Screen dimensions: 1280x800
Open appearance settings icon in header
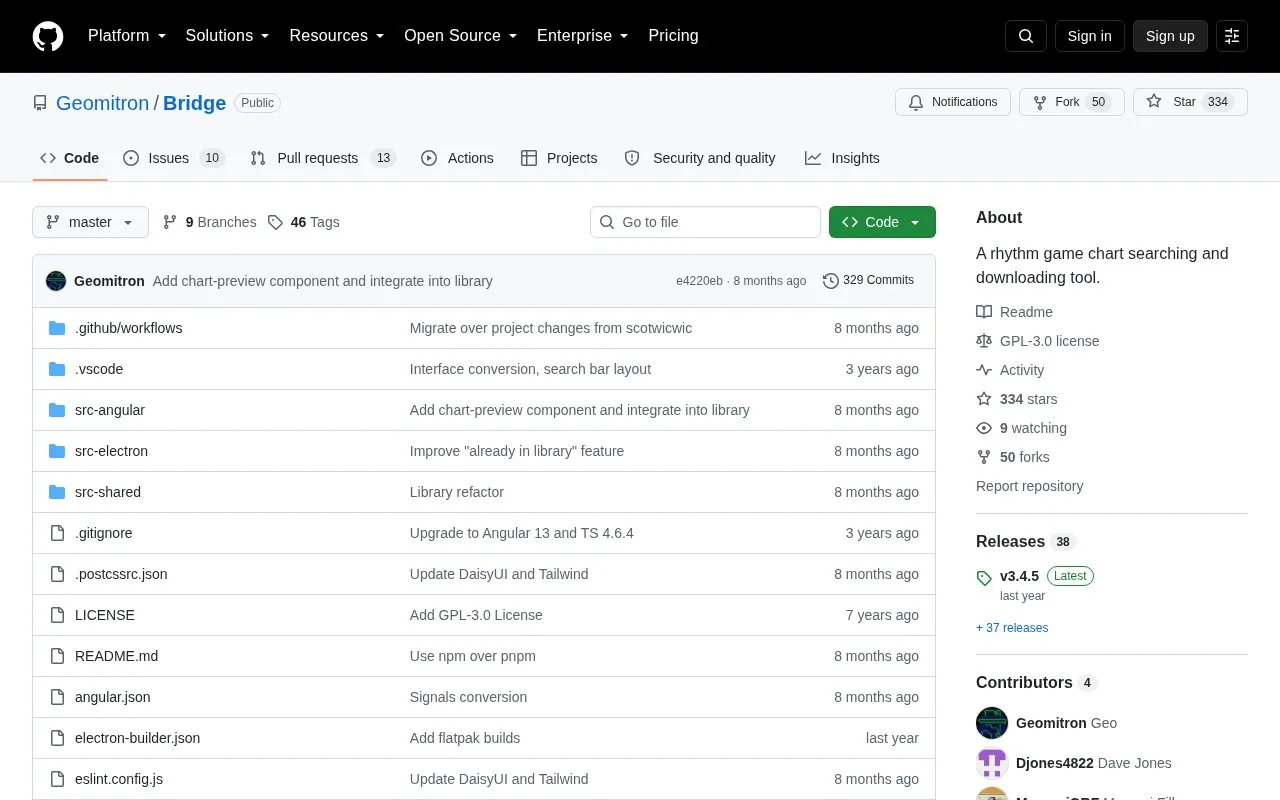[1232, 36]
